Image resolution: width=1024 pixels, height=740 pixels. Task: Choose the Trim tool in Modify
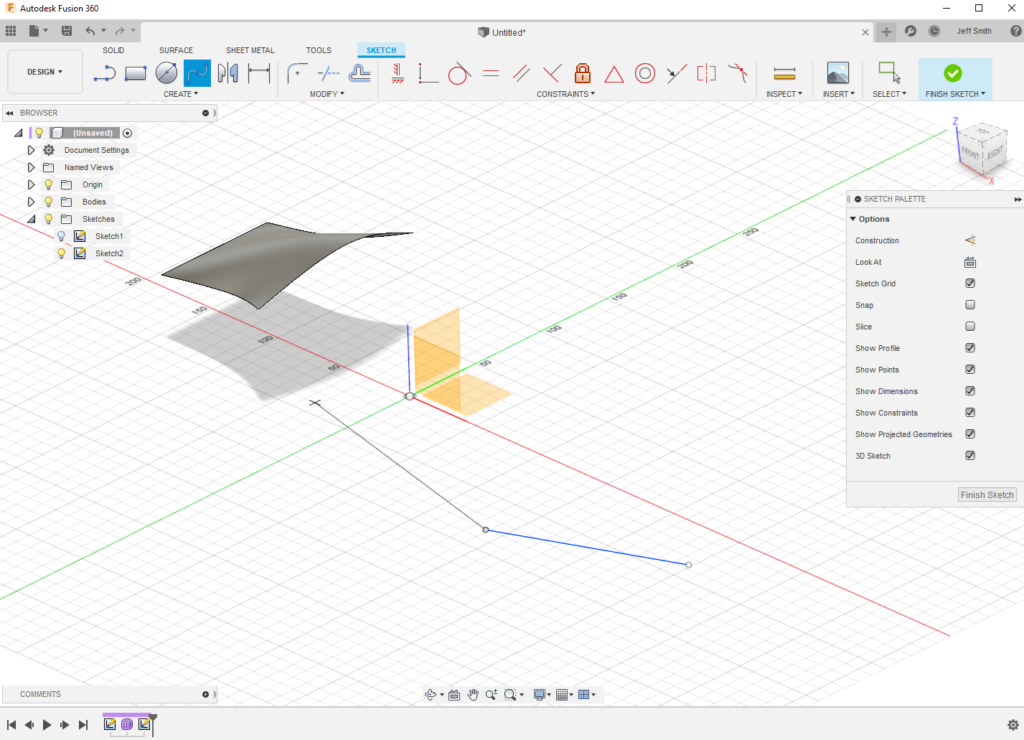click(327, 73)
